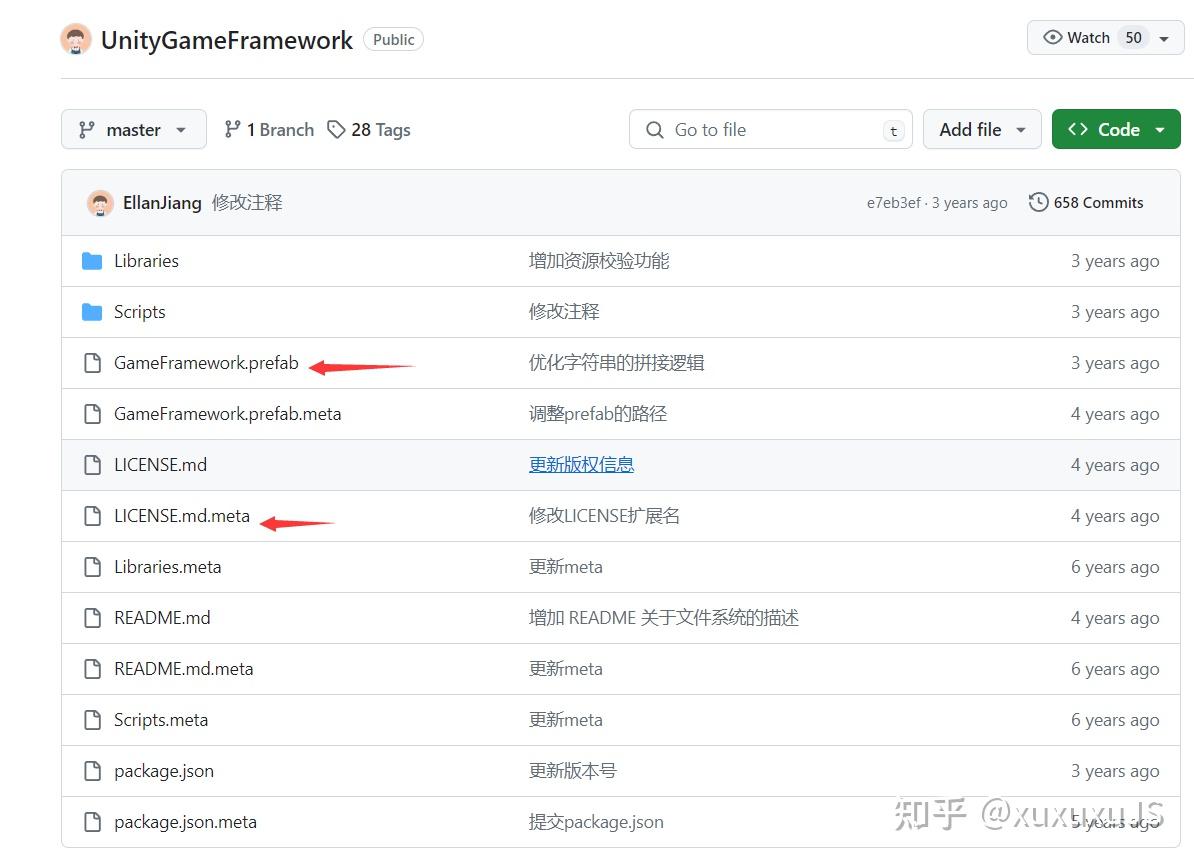
Task: Click the Go to file search field
Action: (x=770, y=129)
